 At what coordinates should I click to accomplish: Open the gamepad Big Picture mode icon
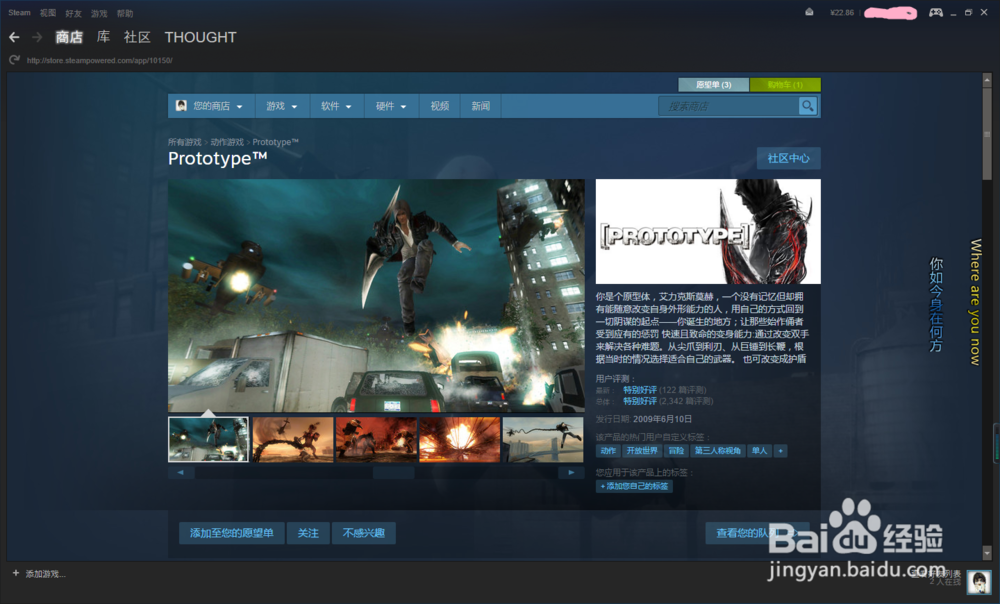click(936, 13)
